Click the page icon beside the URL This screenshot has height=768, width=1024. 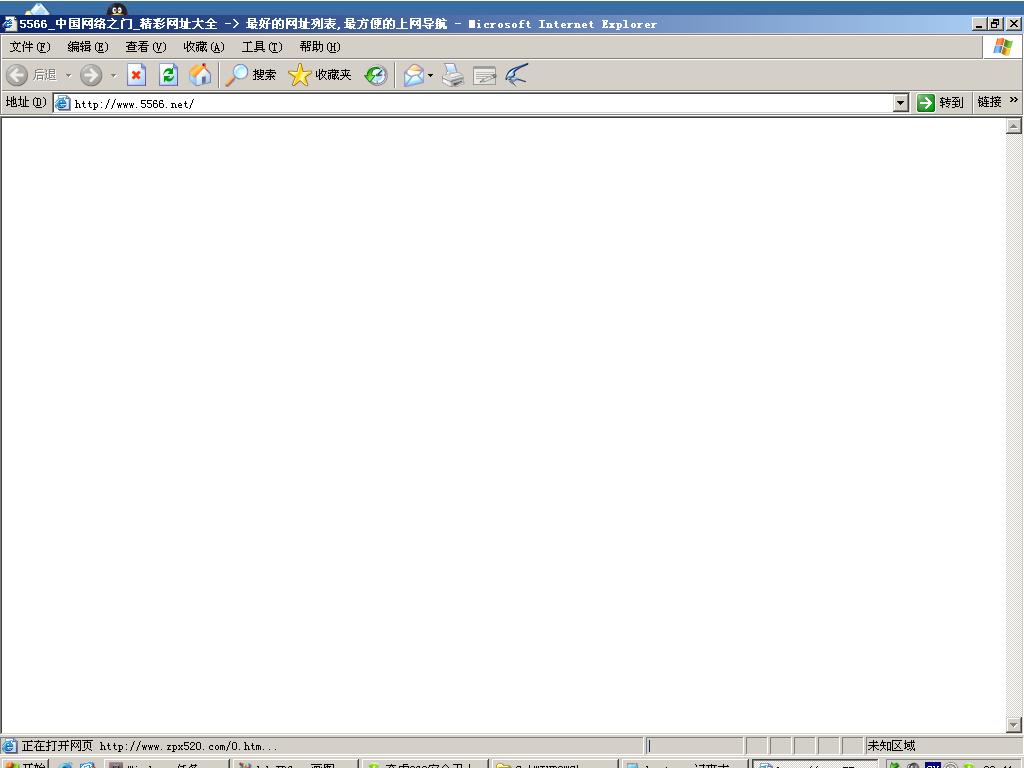coord(63,103)
